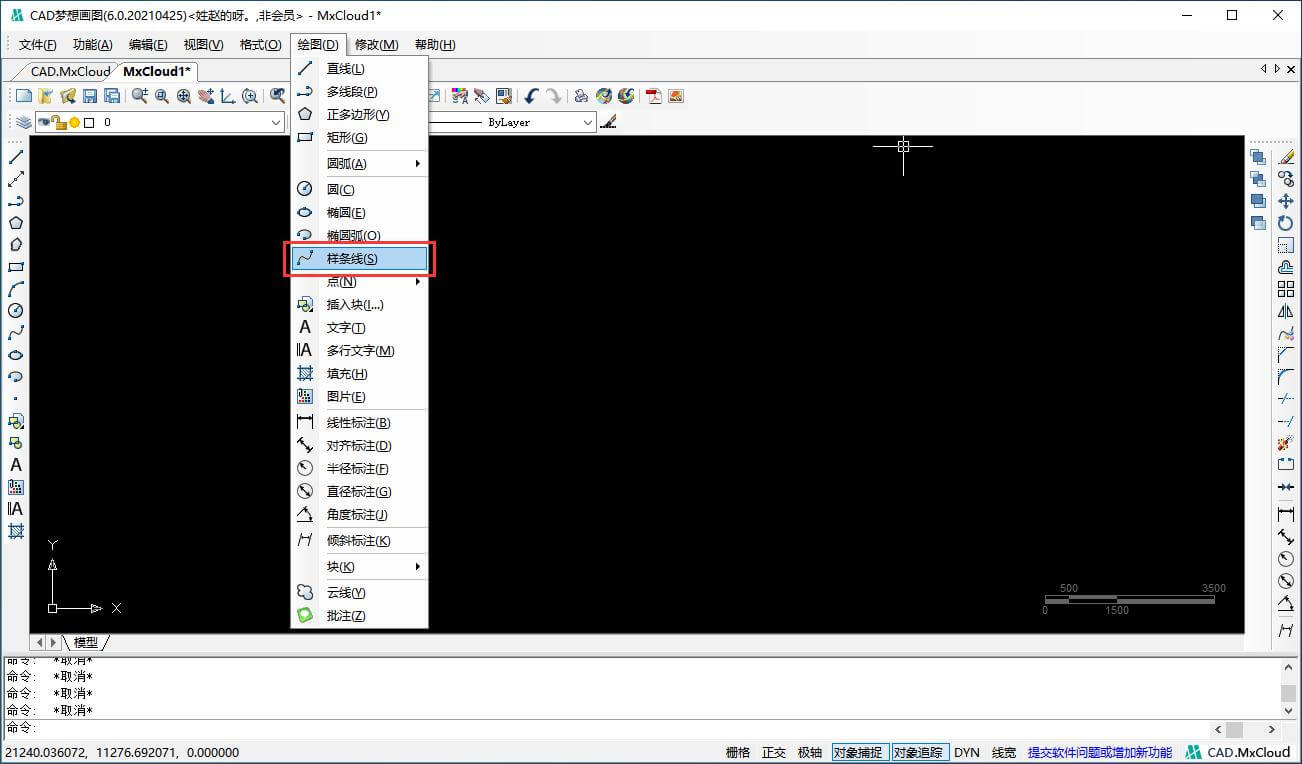The width and height of the screenshot is (1302, 764).
Task: Click the PDF export icon
Action: pyautogui.click(x=654, y=96)
